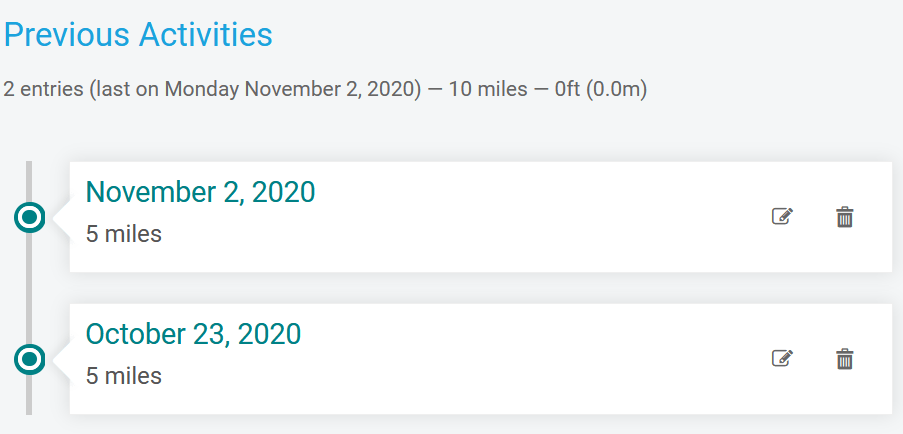Select the November 2 timeline marker circle
The width and height of the screenshot is (903, 434).
coord(29,218)
